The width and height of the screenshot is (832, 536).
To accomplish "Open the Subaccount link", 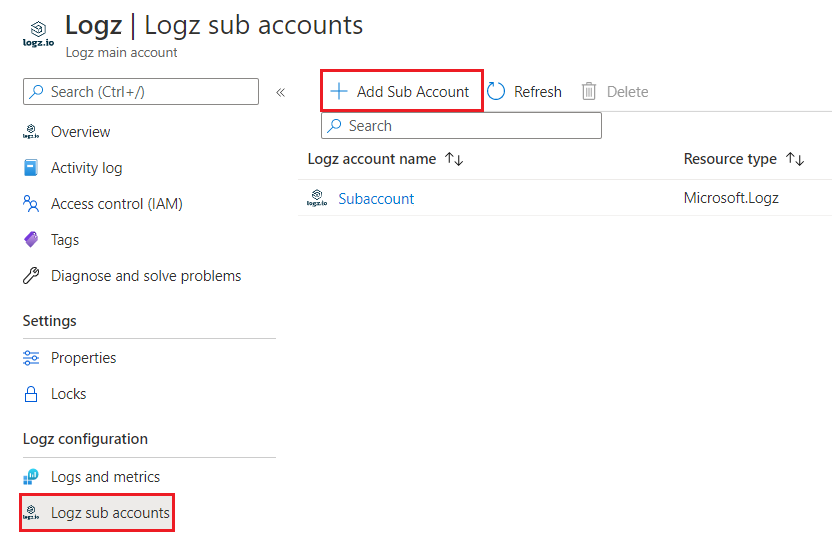I will pyautogui.click(x=376, y=198).
